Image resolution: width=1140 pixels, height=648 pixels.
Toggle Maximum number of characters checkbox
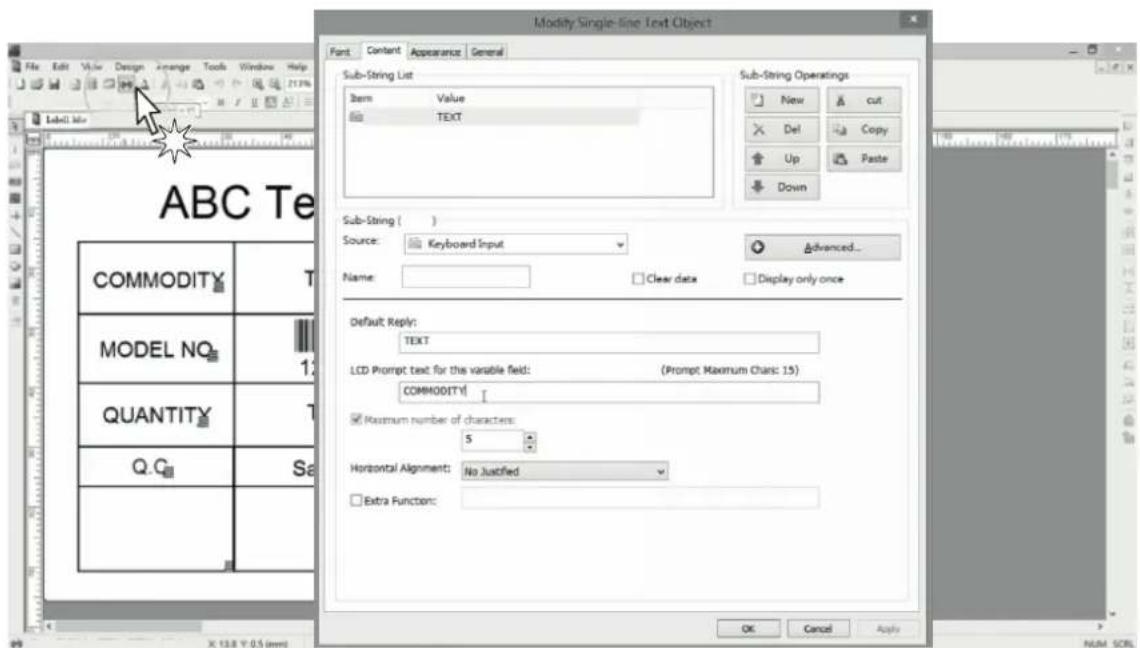pyautogui.click(x=356, y=419)
